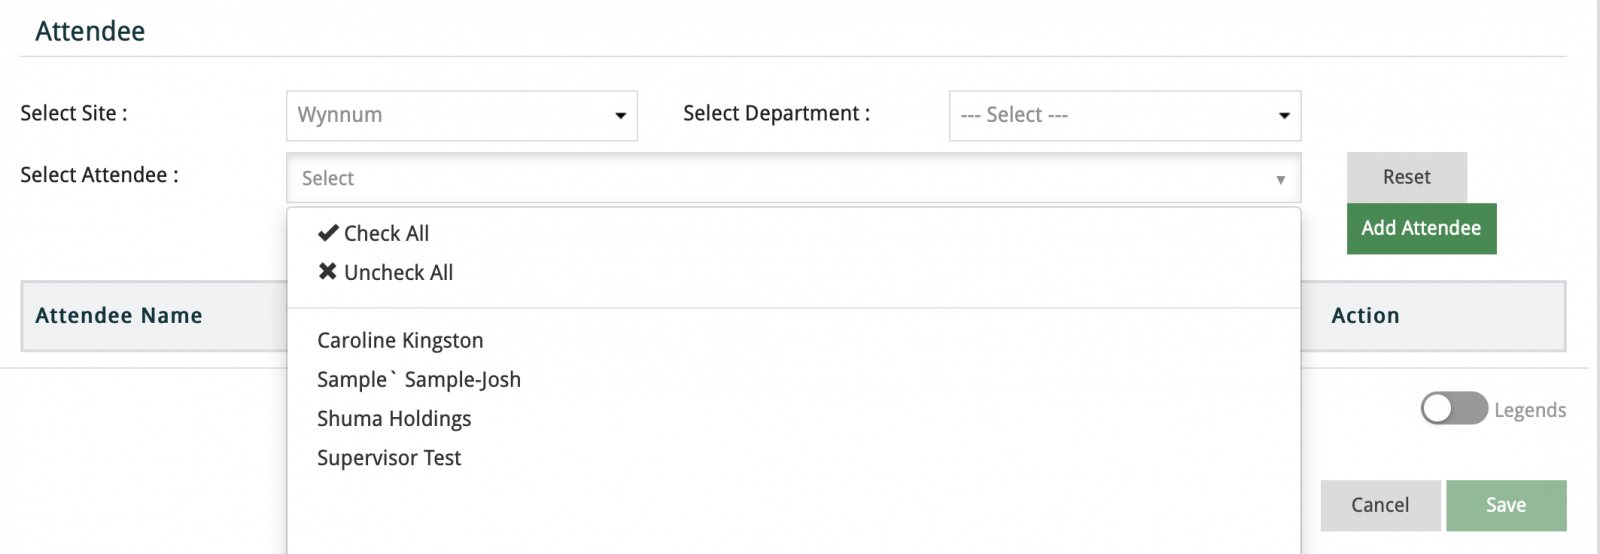Image resolution: width=1600 pixels, height=554 pixels.
Task: Click the Select Site dropdown arrow
Action: [x=620, y=116]
